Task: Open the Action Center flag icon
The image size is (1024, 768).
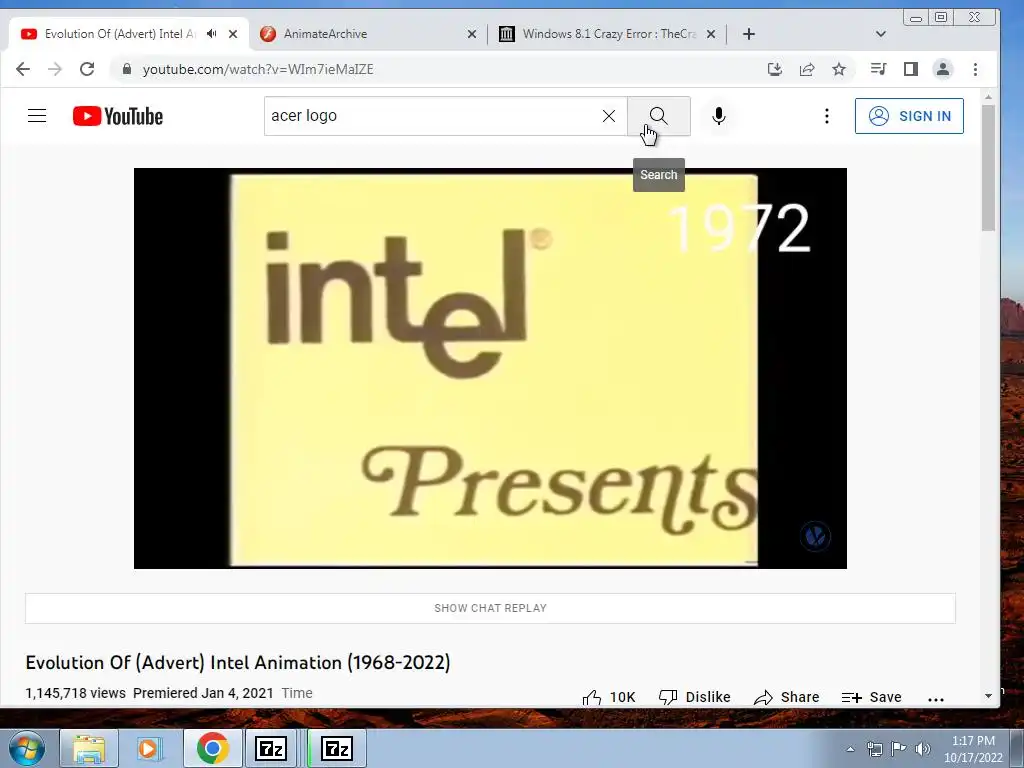Action: 899,748
